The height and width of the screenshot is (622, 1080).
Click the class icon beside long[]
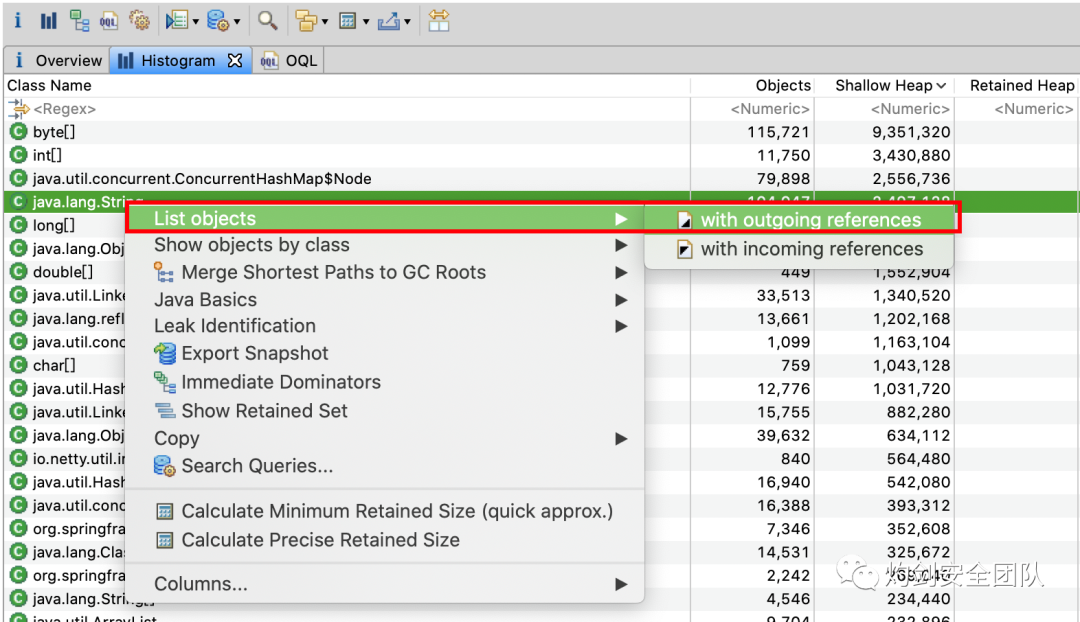(18, 225)
